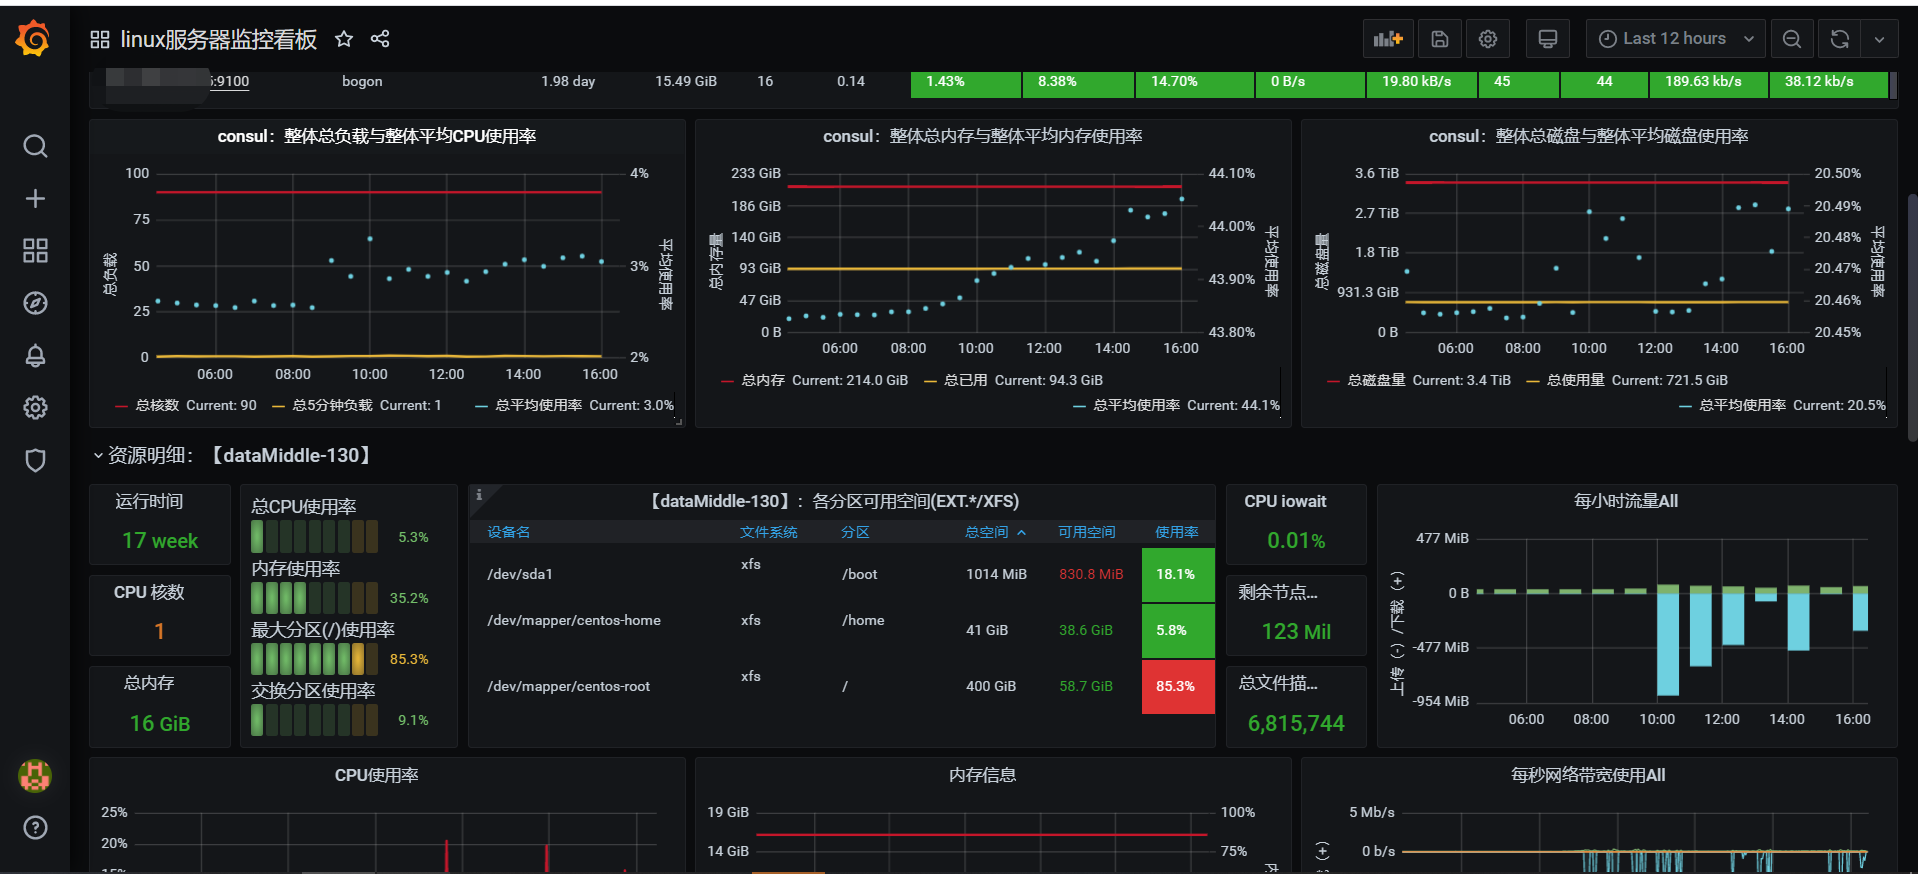Click the green 18.1% usage cell
The width and height of the screenshot is (1918, 874).
[1178, 574]
